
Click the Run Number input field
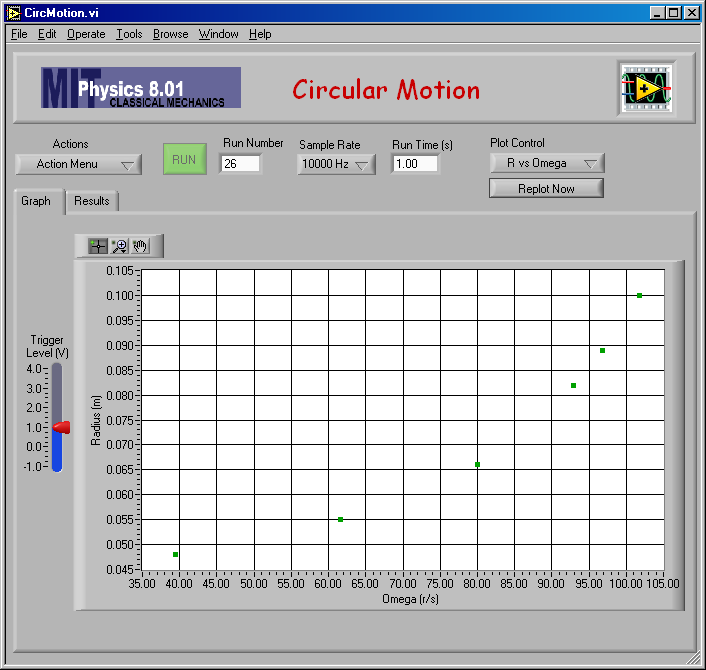click(241, 163)
